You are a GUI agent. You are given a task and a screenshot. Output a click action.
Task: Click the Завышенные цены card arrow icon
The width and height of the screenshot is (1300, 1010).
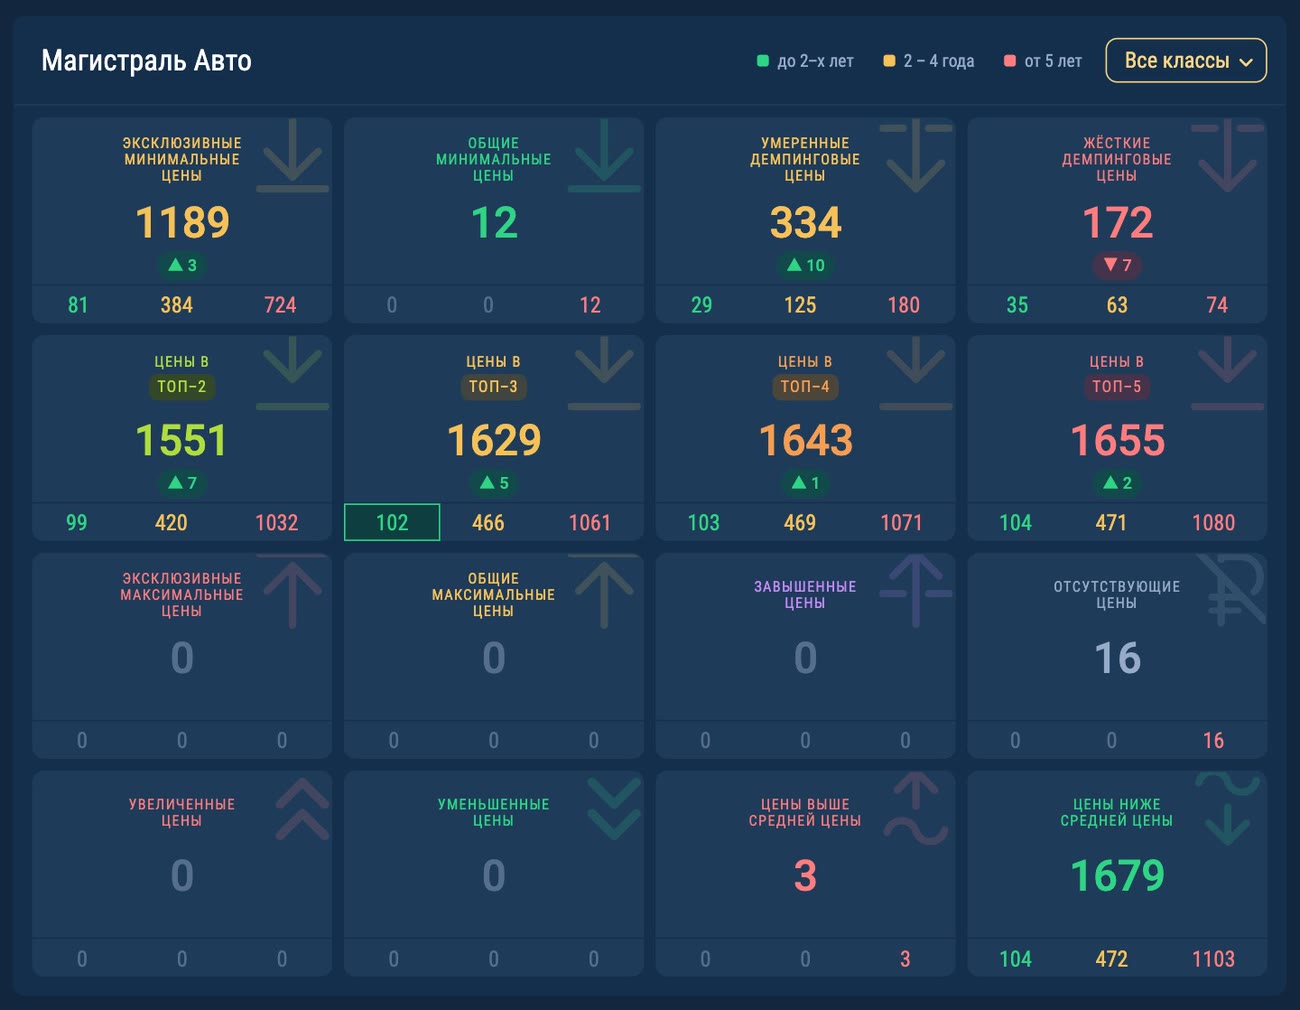(916, 591)
